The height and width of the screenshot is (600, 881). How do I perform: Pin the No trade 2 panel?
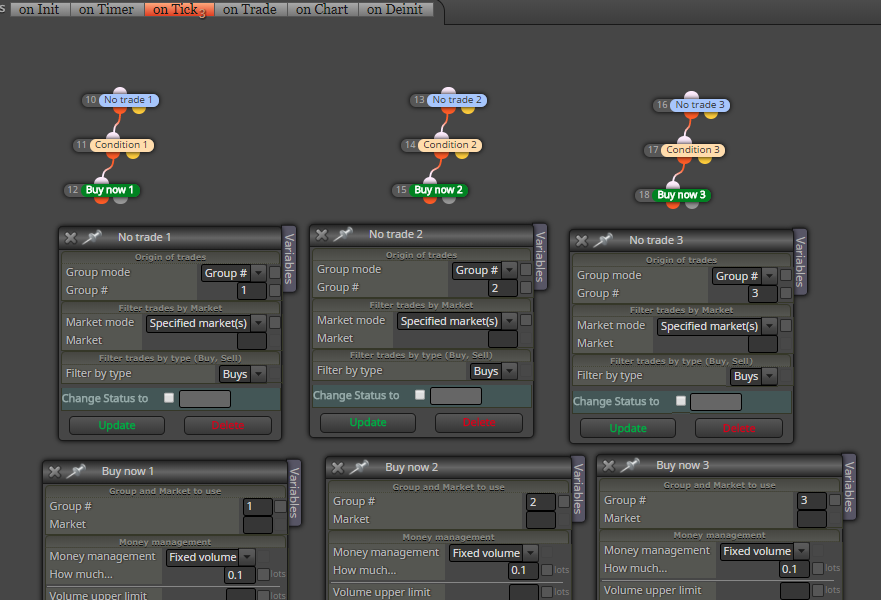pyautogui.click(x=343, y=234)
